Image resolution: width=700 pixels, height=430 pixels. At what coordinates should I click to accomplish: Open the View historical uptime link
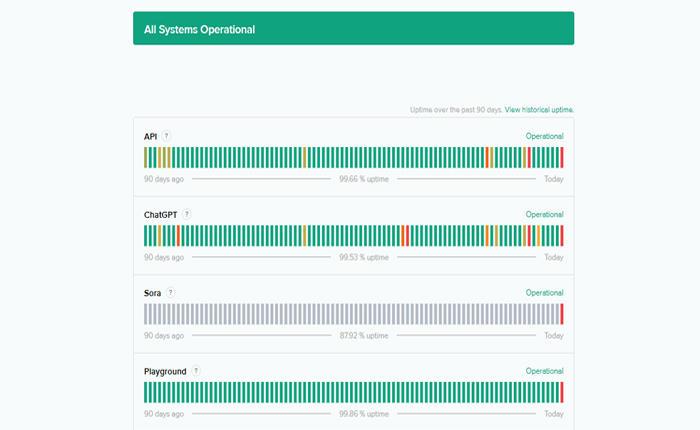(540, 109)
